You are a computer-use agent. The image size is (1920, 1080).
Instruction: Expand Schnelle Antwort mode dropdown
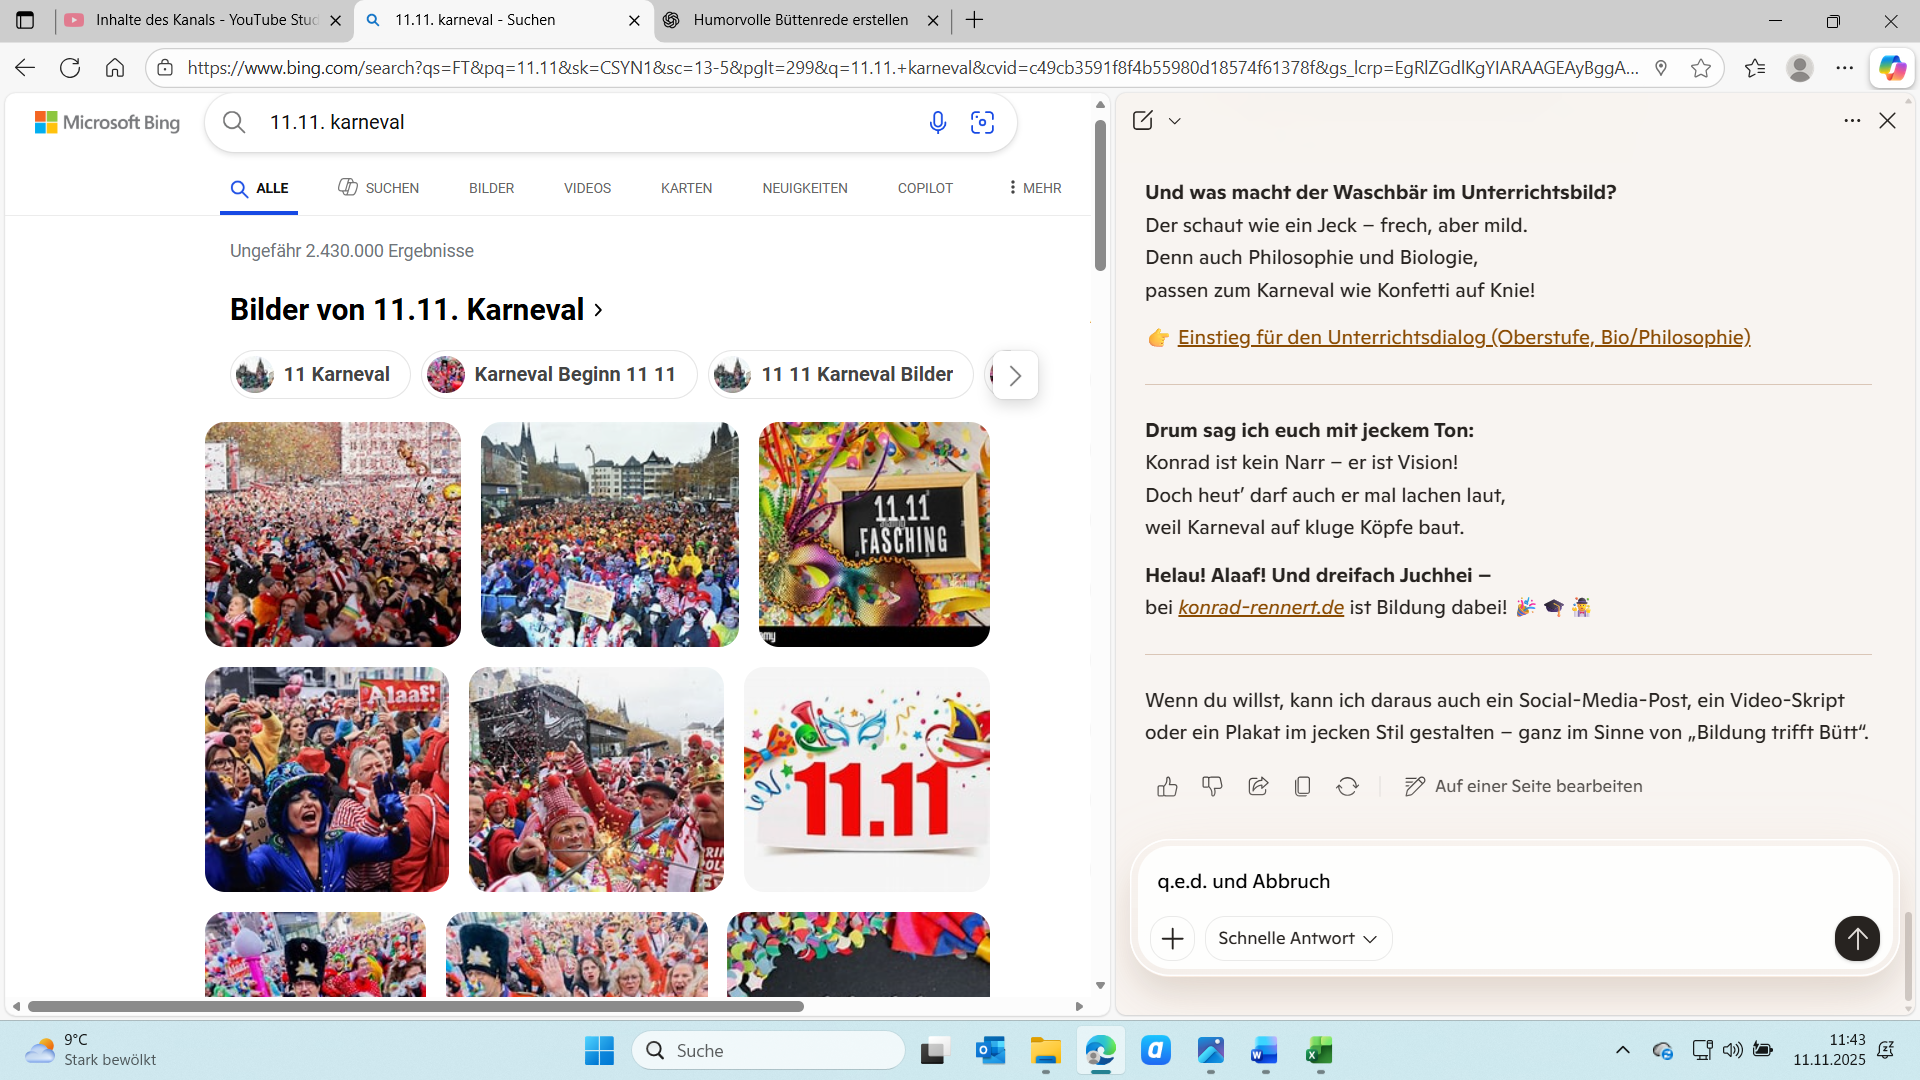coord(1297,938)
